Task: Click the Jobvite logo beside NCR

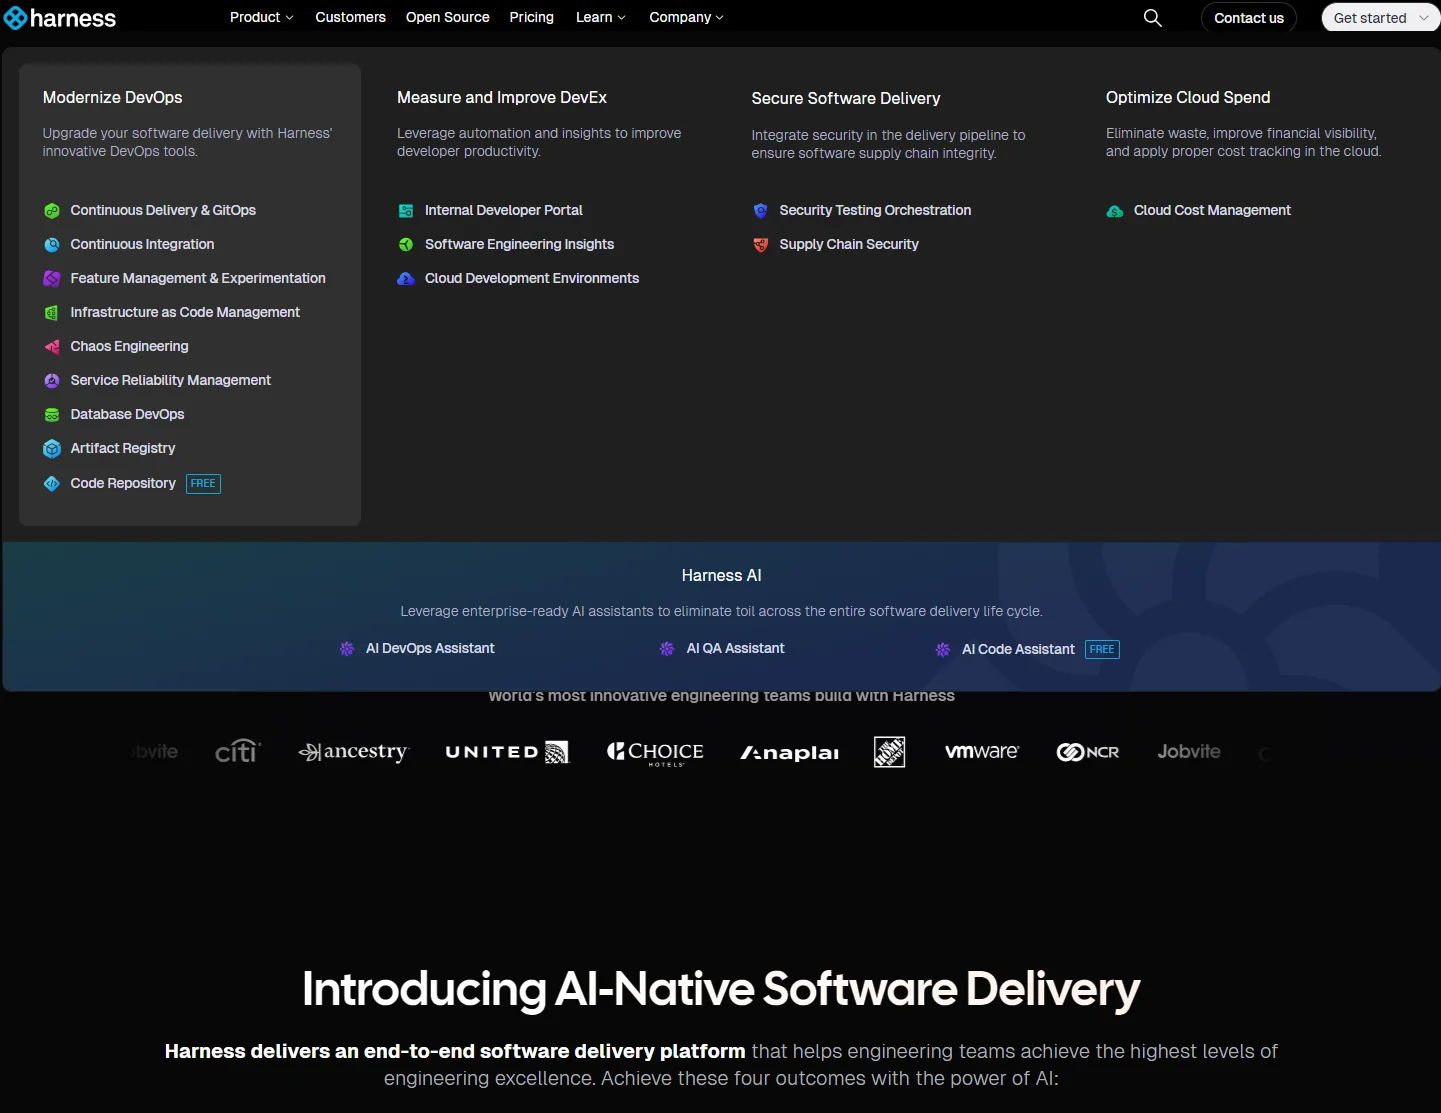Action: pyautogui.click(x=1189, y=751)
